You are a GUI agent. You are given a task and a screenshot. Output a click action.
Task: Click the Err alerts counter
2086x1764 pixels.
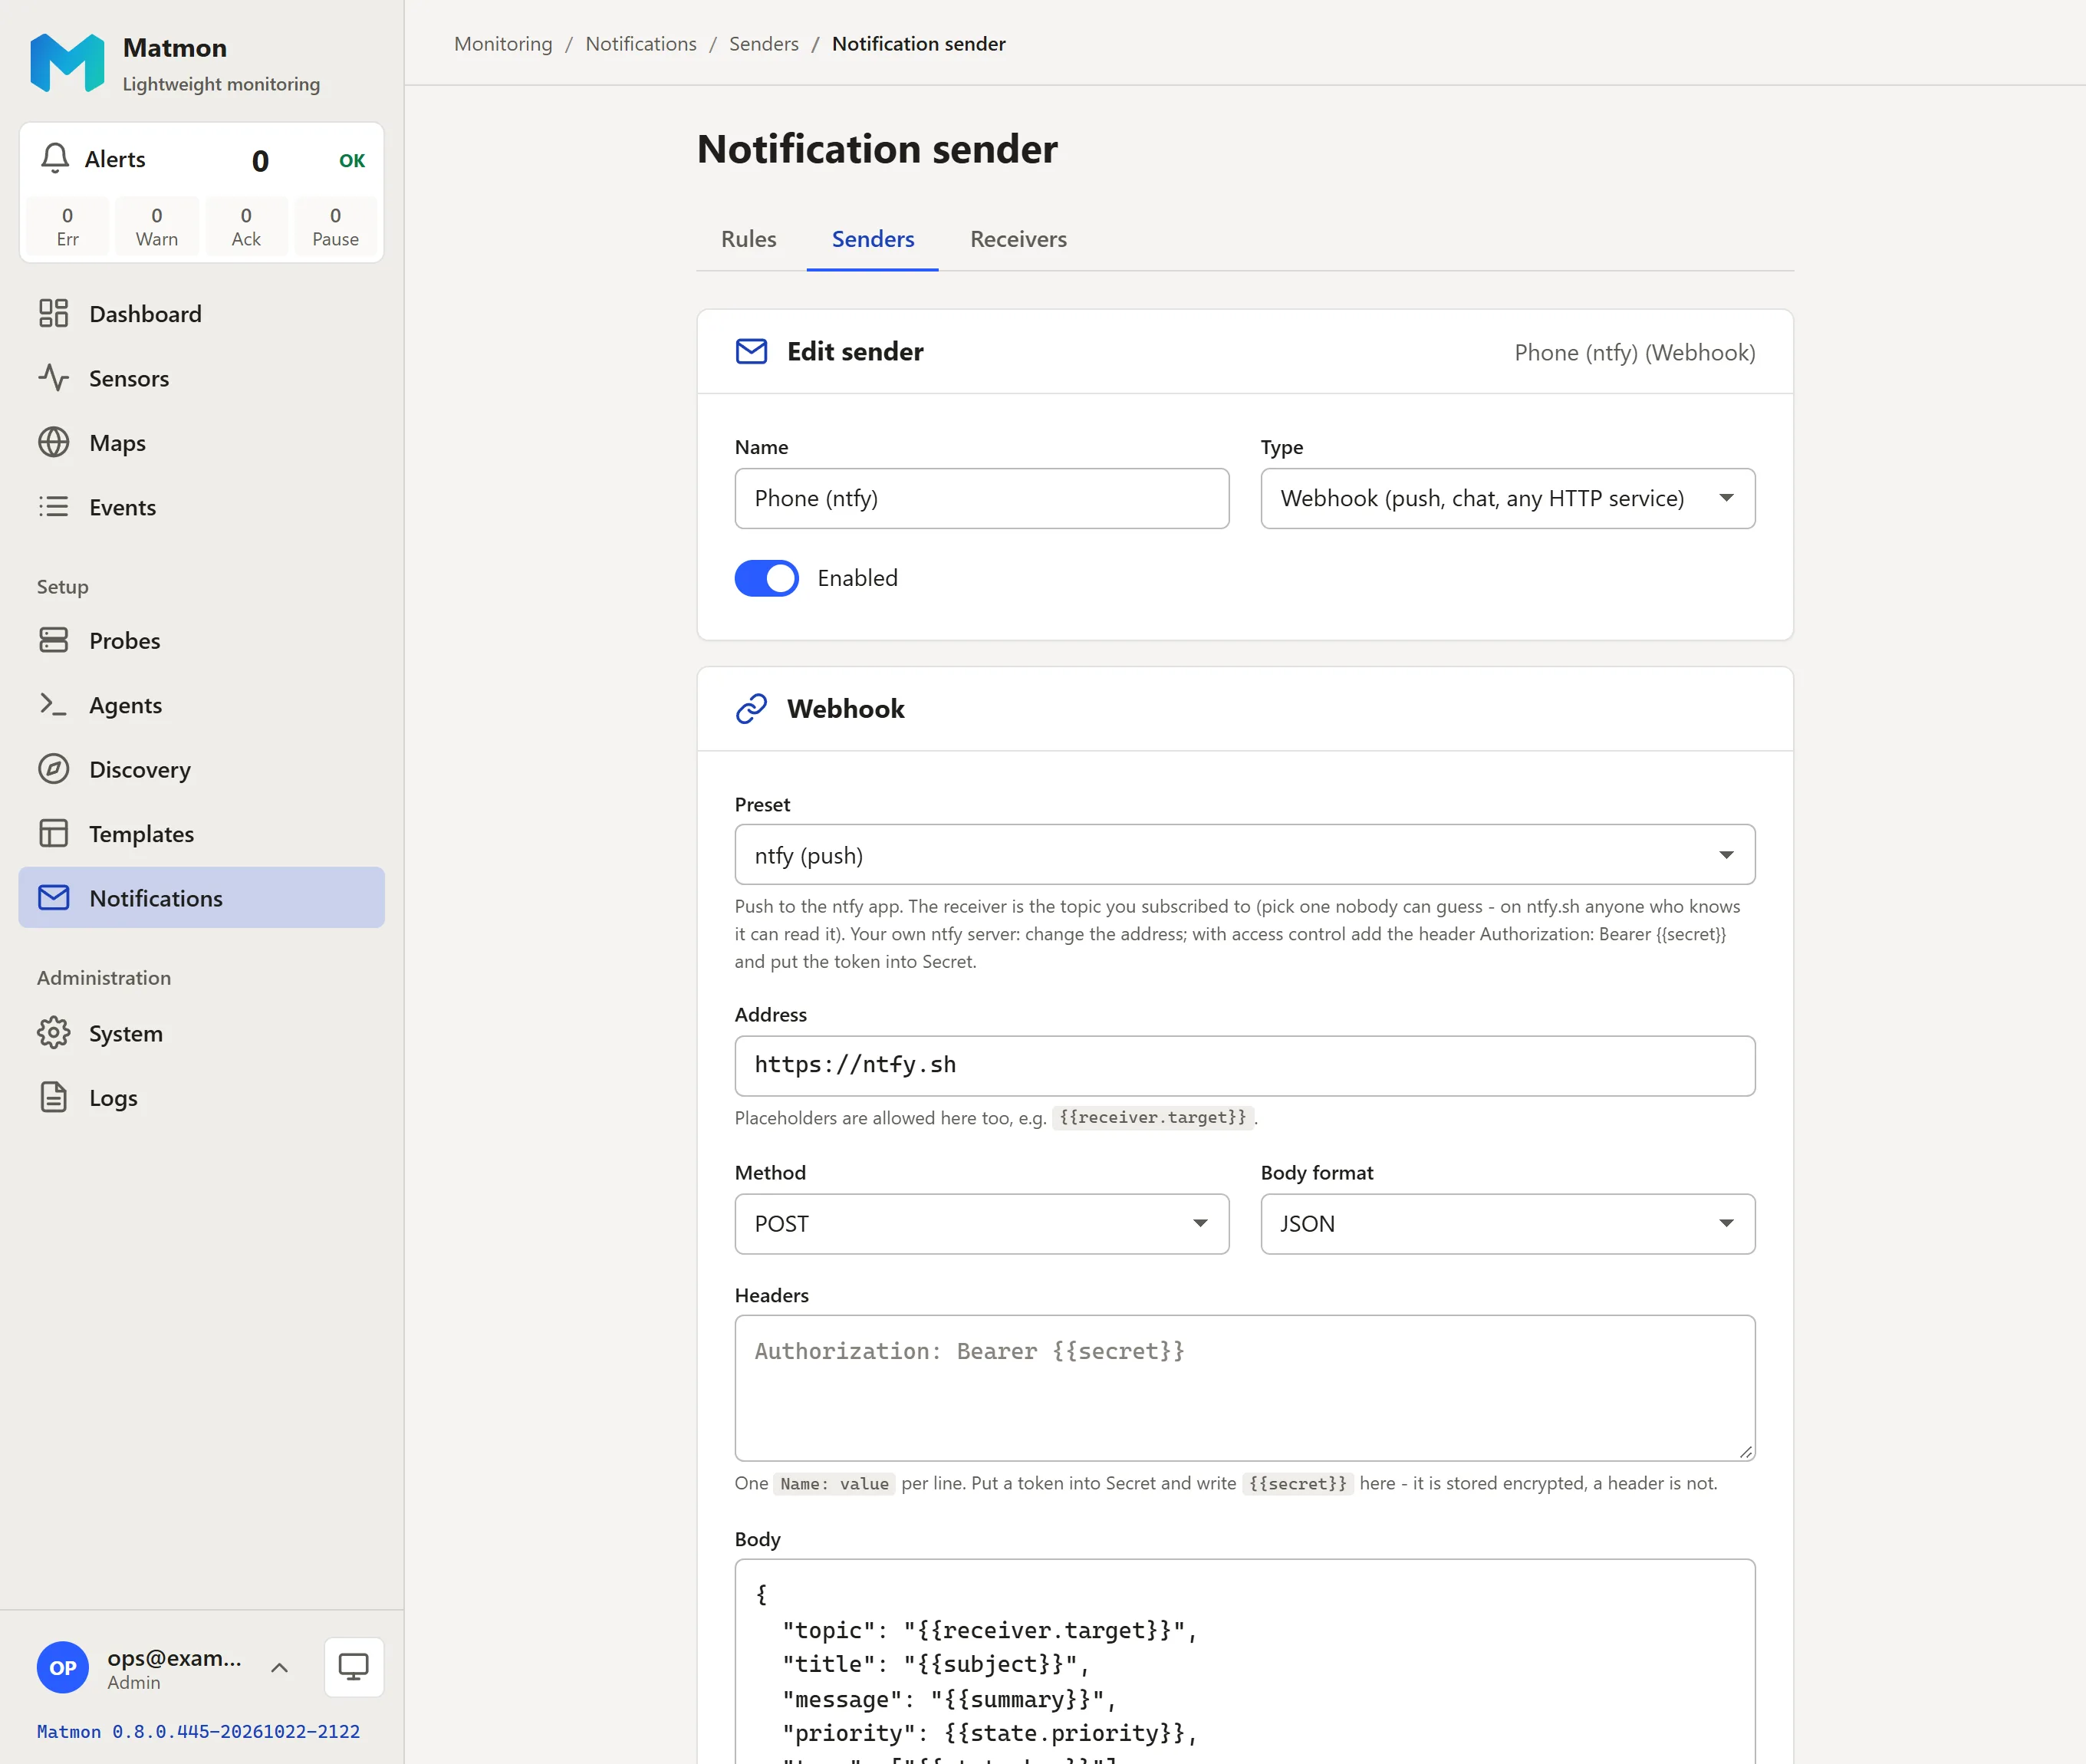(x=67, y=226)
